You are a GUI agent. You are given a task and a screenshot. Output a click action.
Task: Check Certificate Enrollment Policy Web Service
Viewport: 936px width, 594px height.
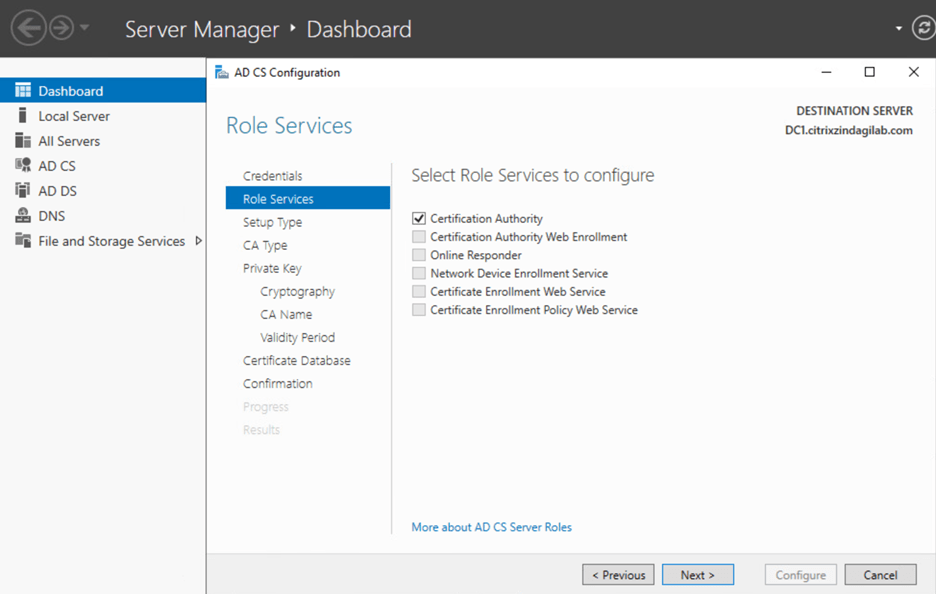[x=419, y=309]
